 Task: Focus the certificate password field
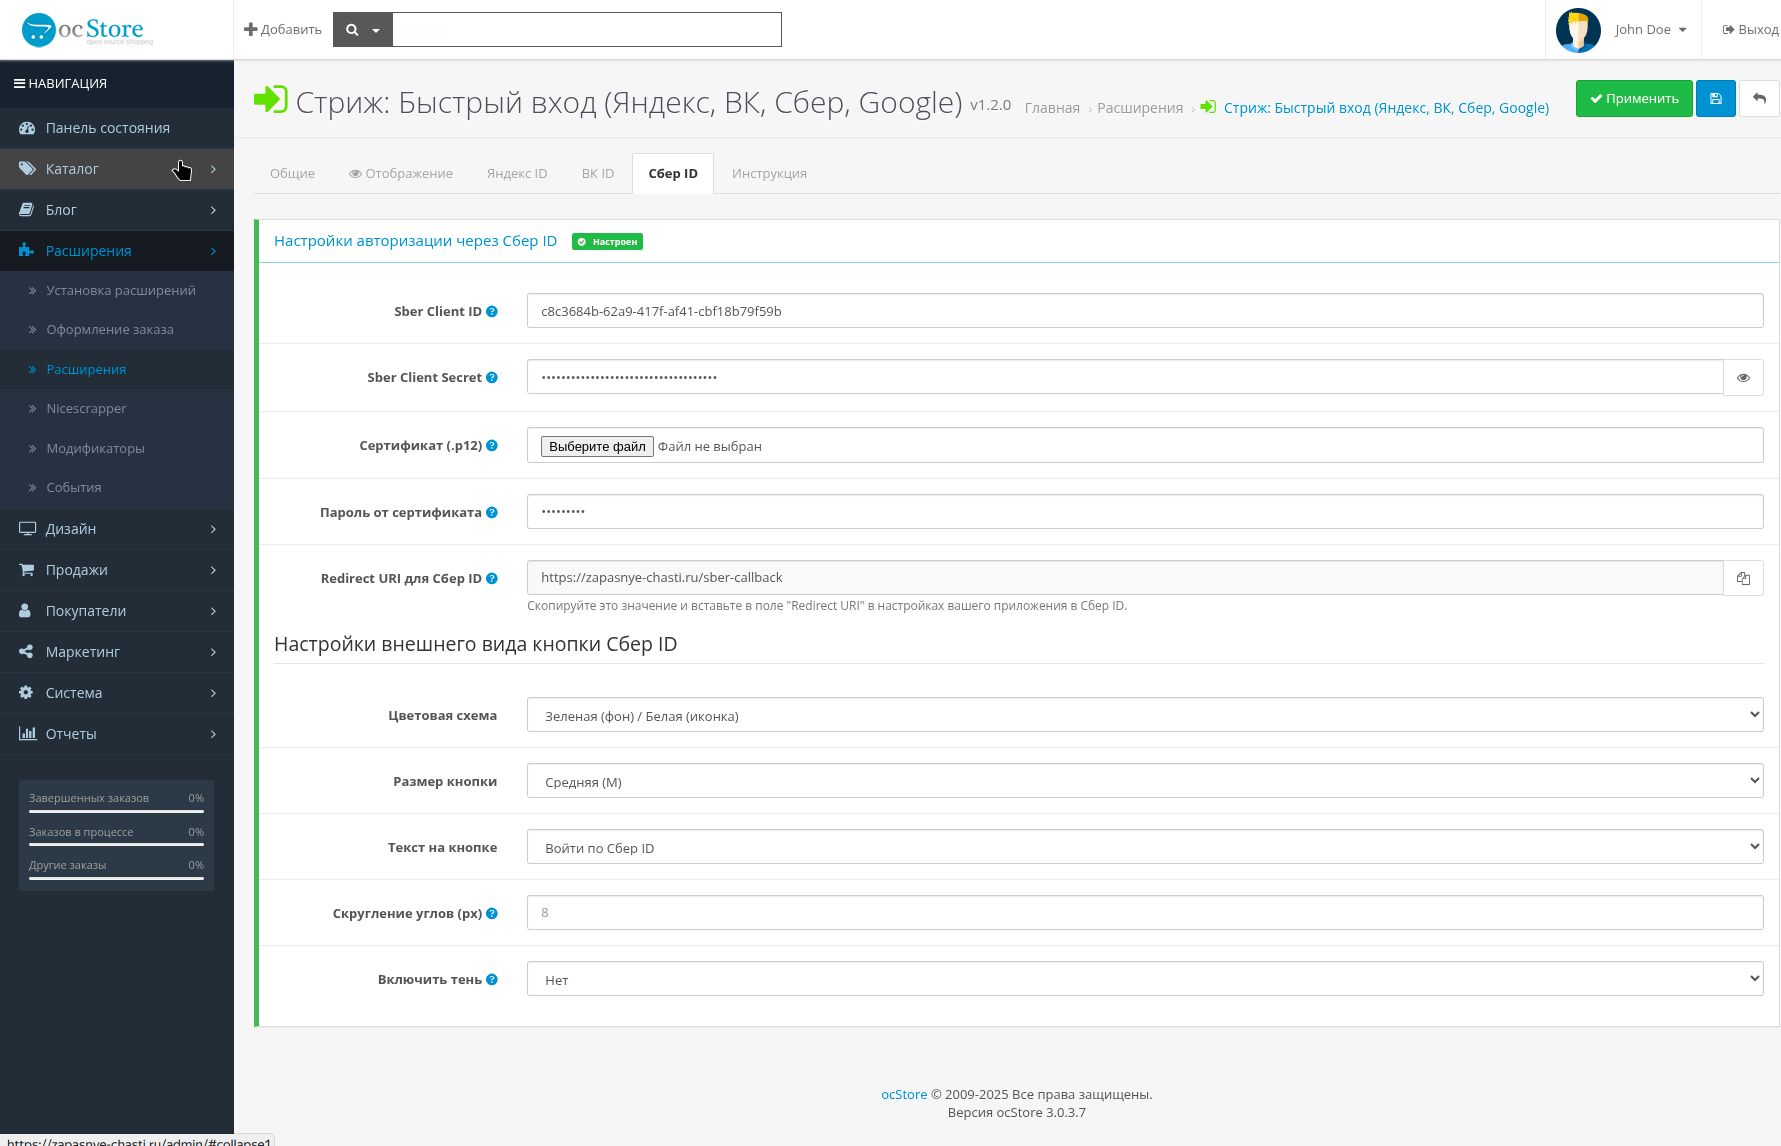tap(1145, 512)
